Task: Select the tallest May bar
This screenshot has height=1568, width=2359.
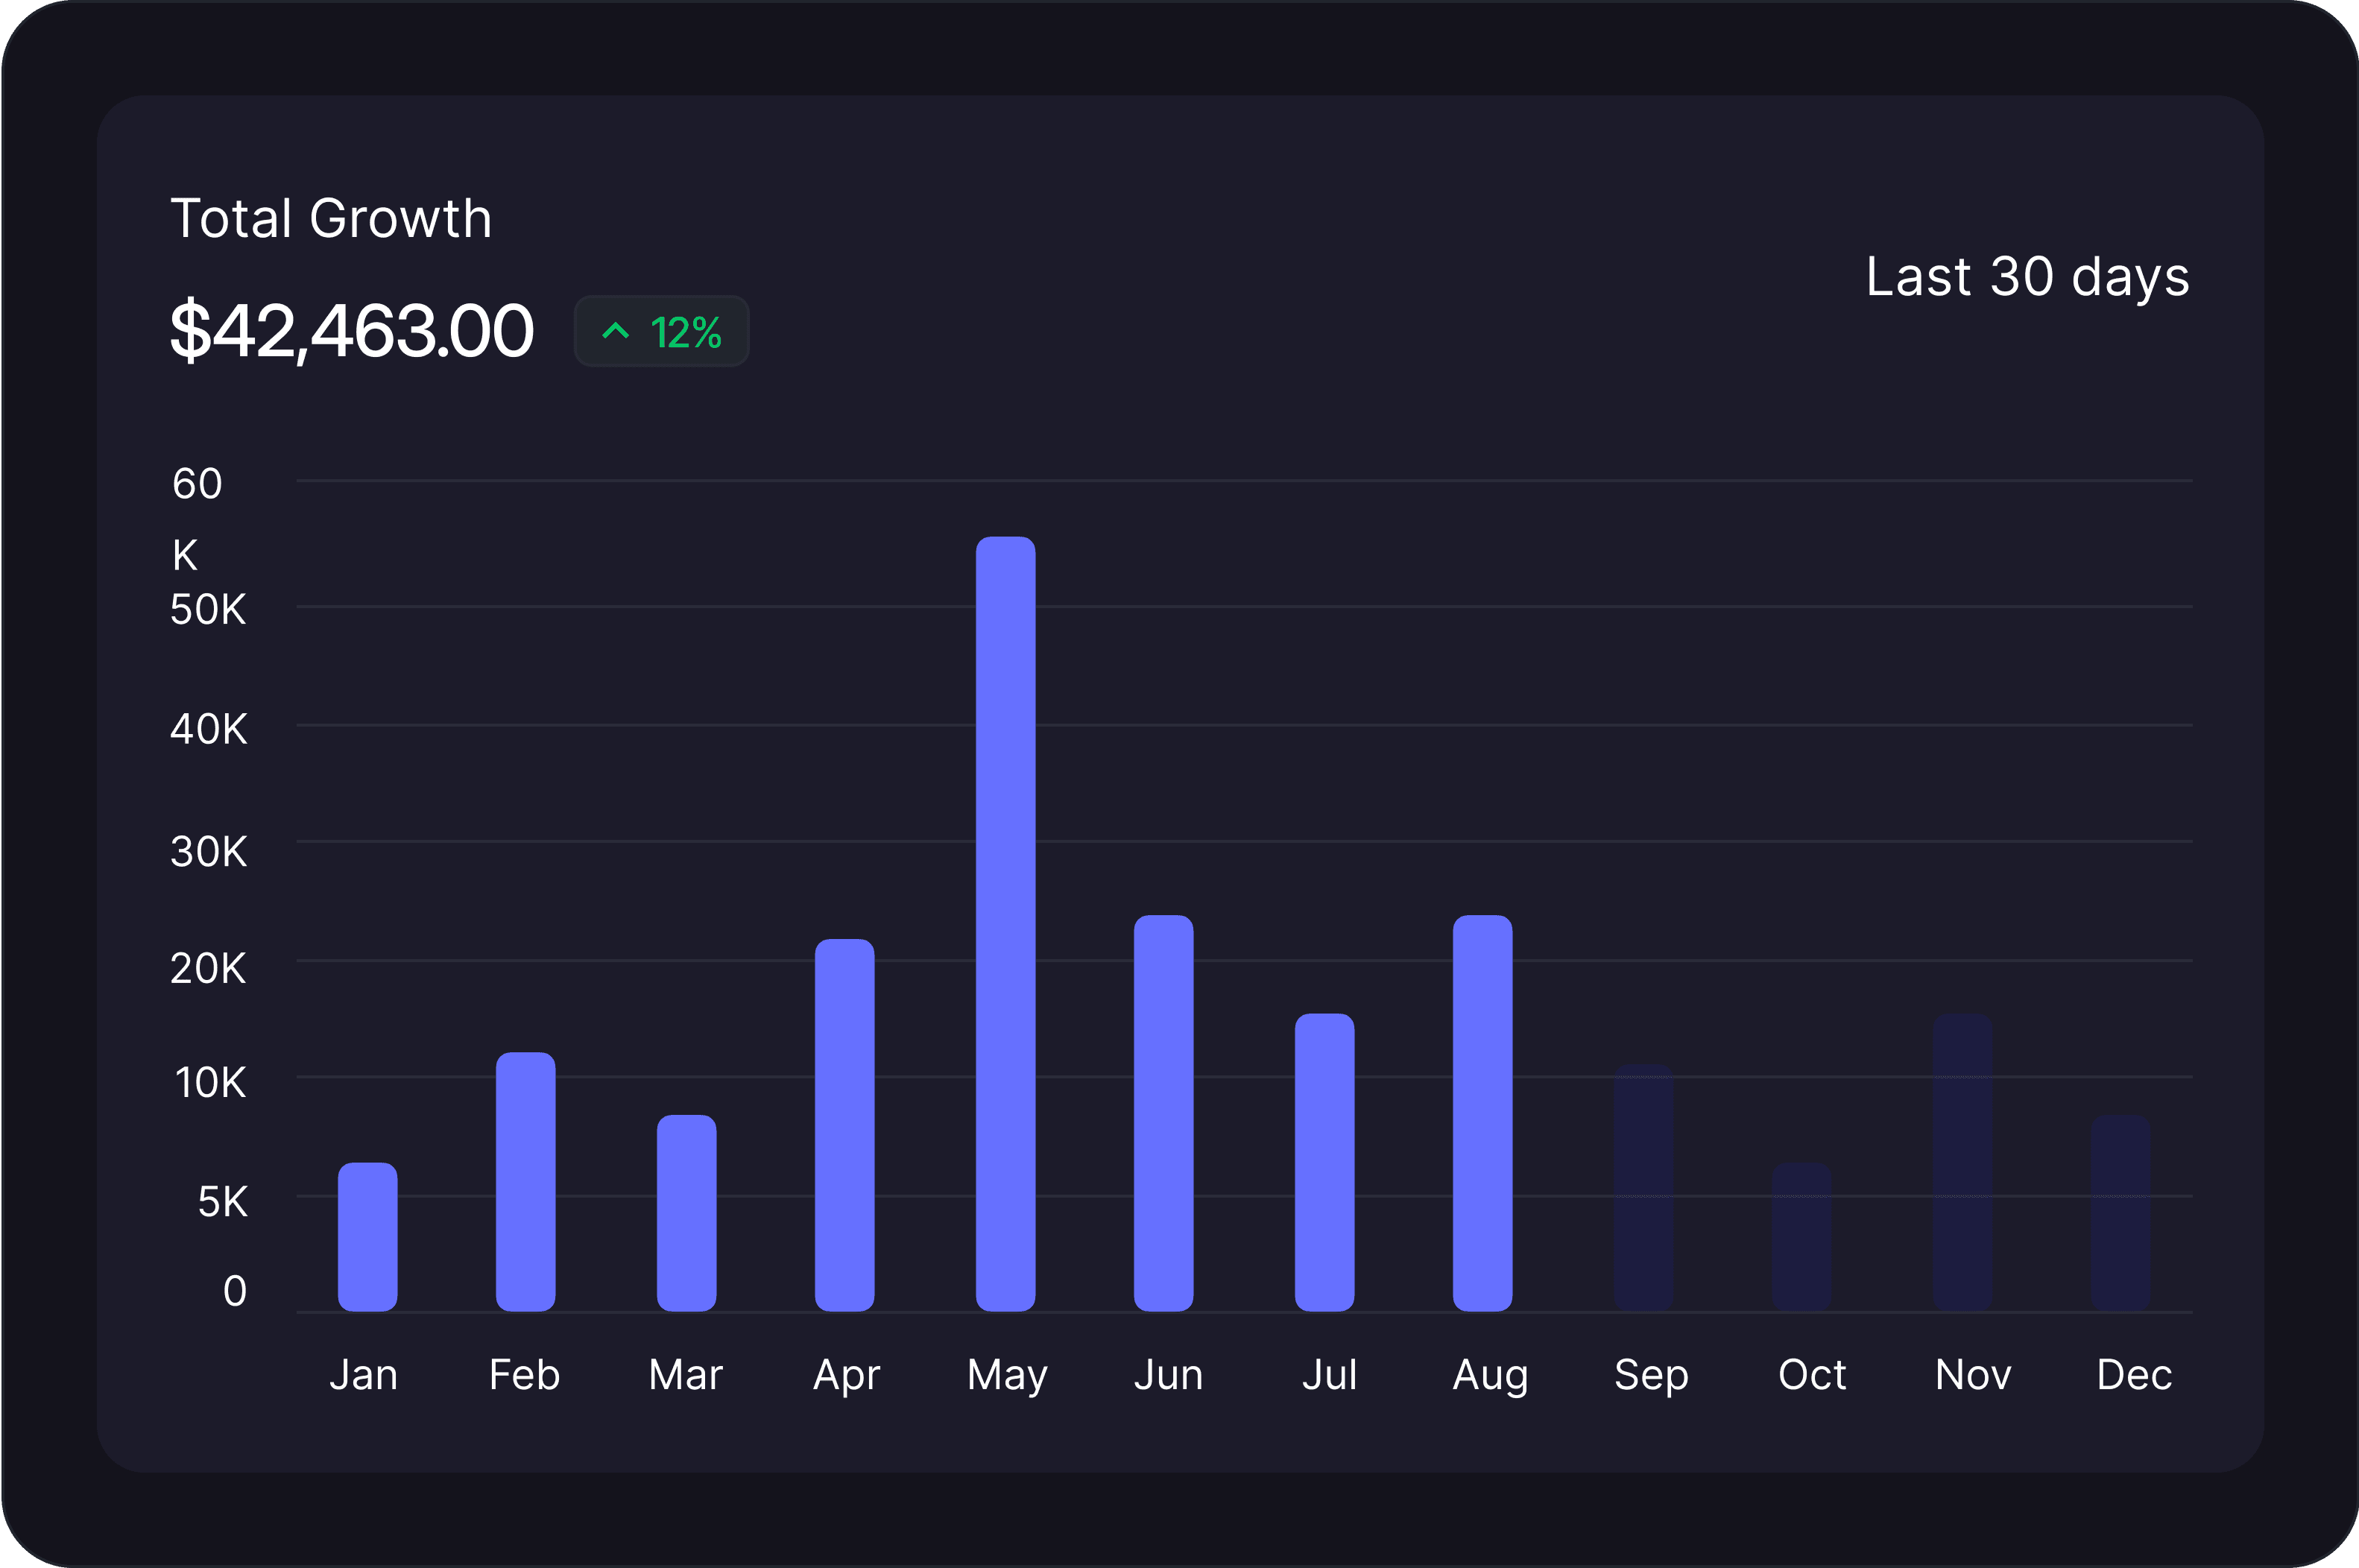Action: click(1005, 924)
